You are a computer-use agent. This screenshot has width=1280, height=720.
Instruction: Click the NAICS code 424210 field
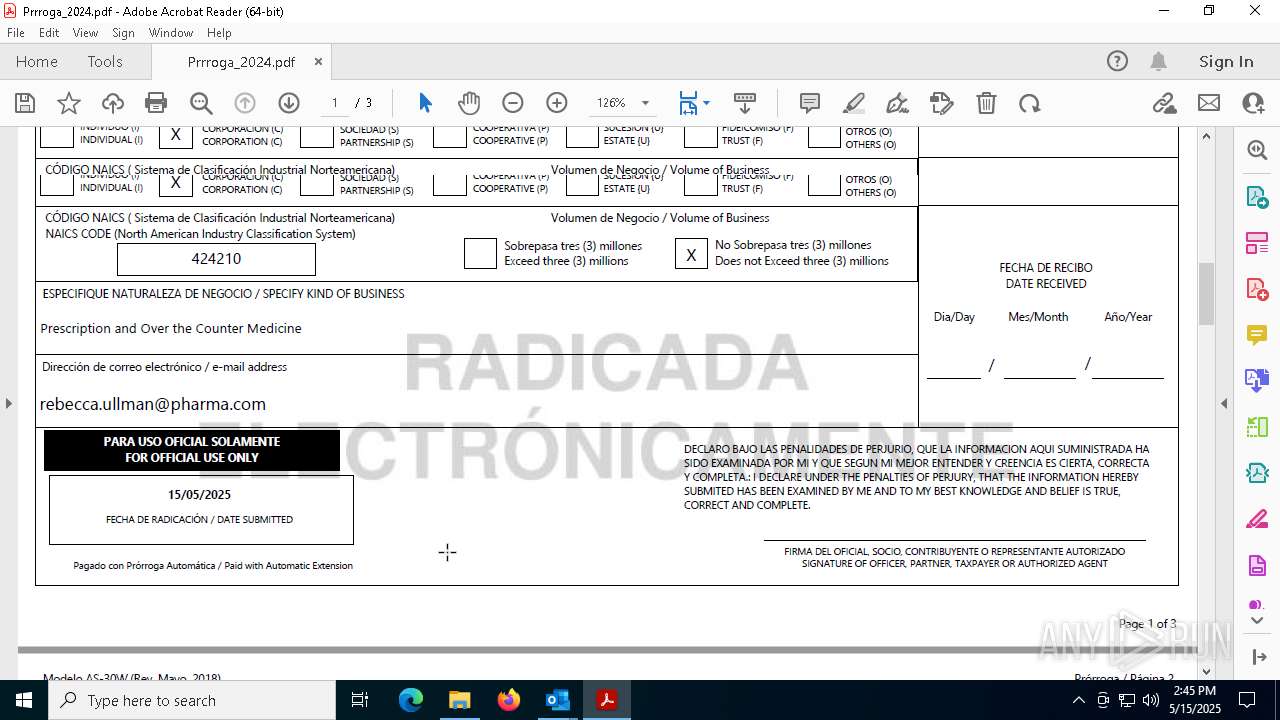pyautogui.click(x=216, y=259)
